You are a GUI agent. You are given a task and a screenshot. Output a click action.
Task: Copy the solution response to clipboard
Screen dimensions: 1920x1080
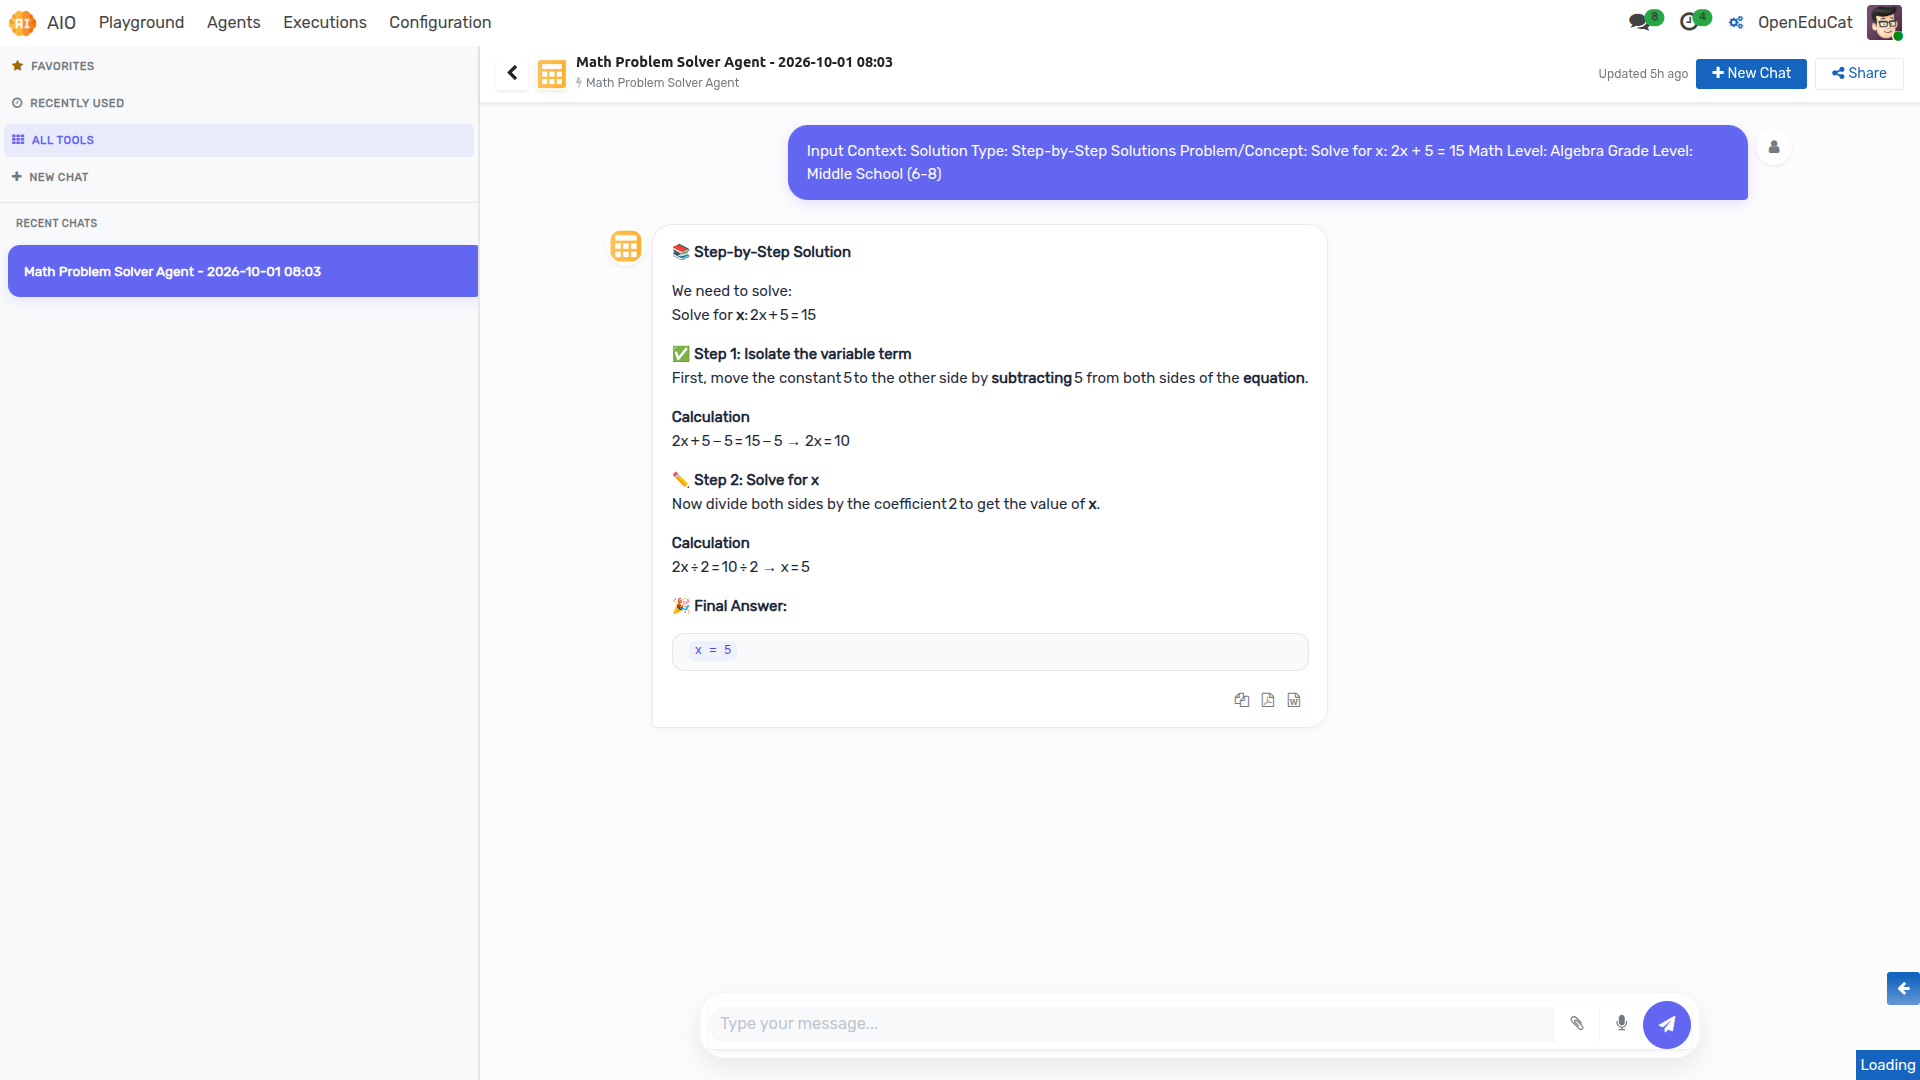pyautogui.click(x=1241, y=700)
